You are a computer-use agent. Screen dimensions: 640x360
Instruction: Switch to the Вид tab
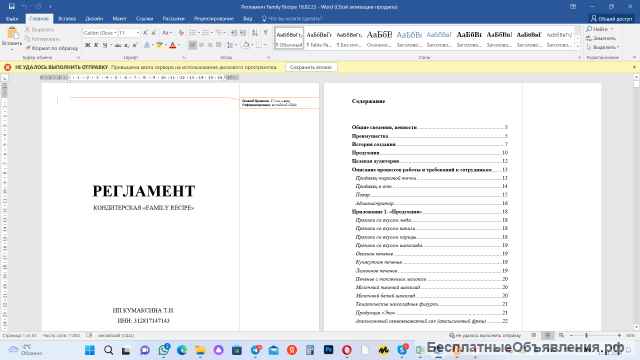click(247, 19)
